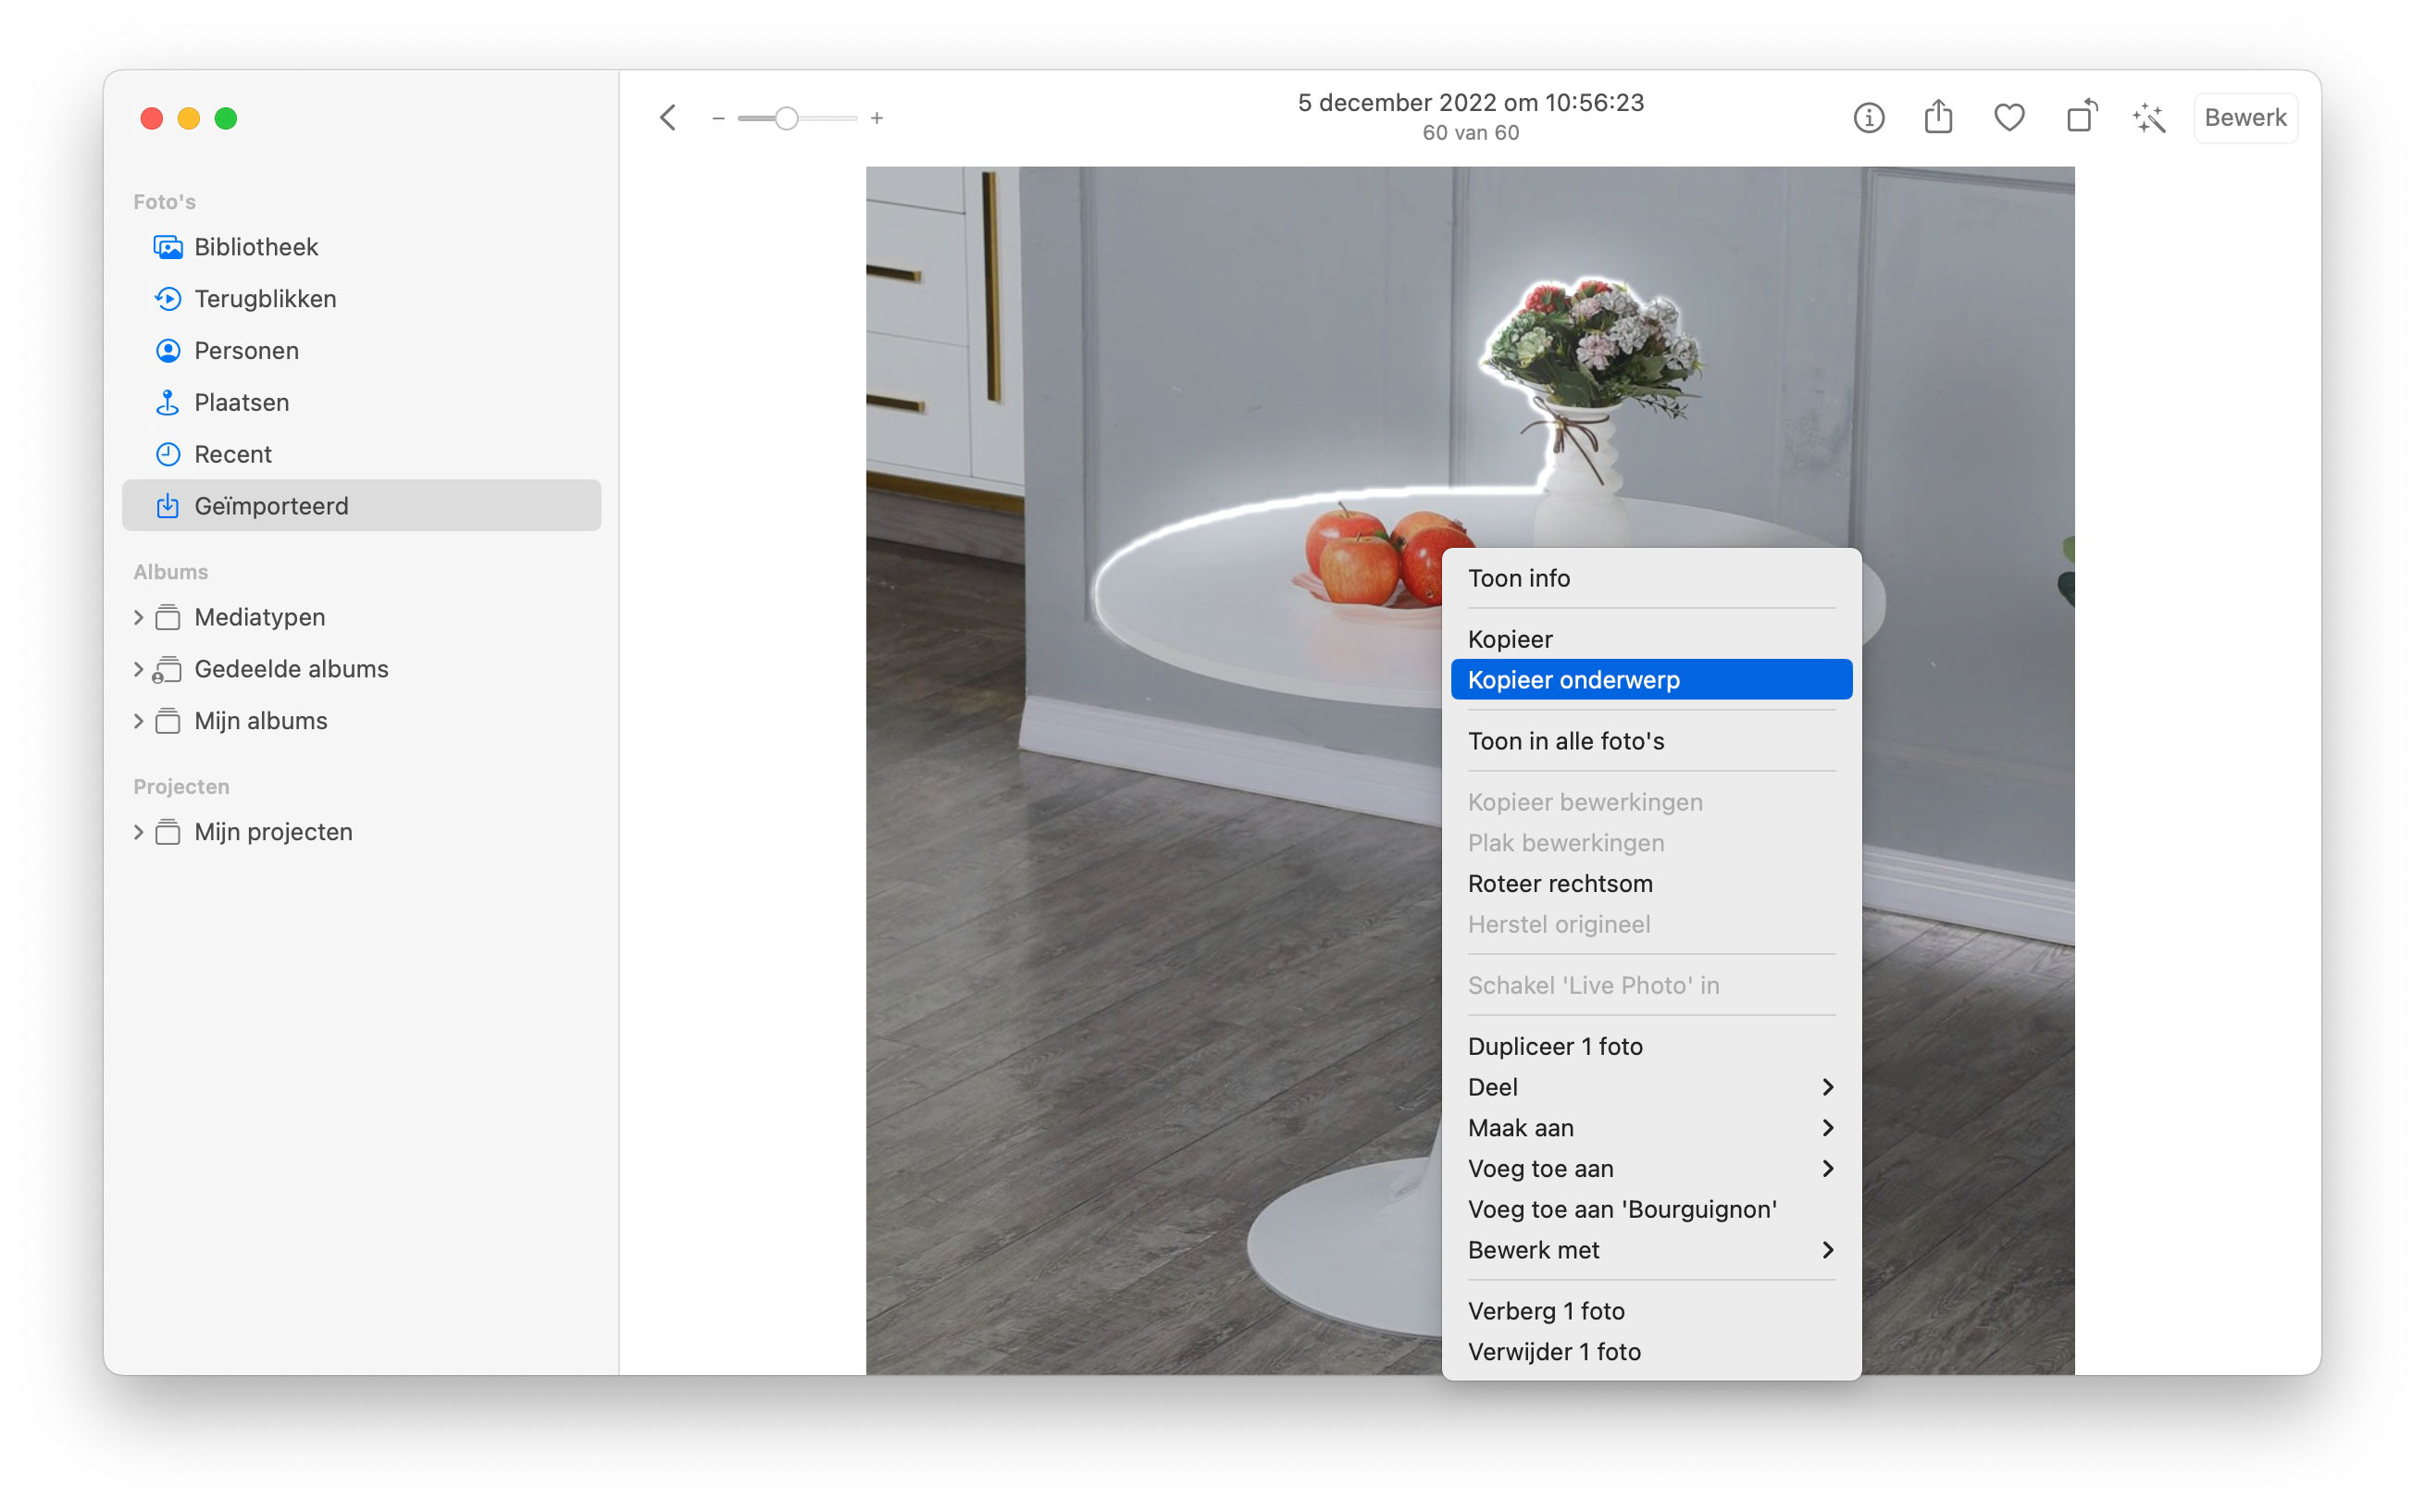Click the Recent clock icon
The width and height of the screenshot is (2425, 1512).
tap(168, 455)
